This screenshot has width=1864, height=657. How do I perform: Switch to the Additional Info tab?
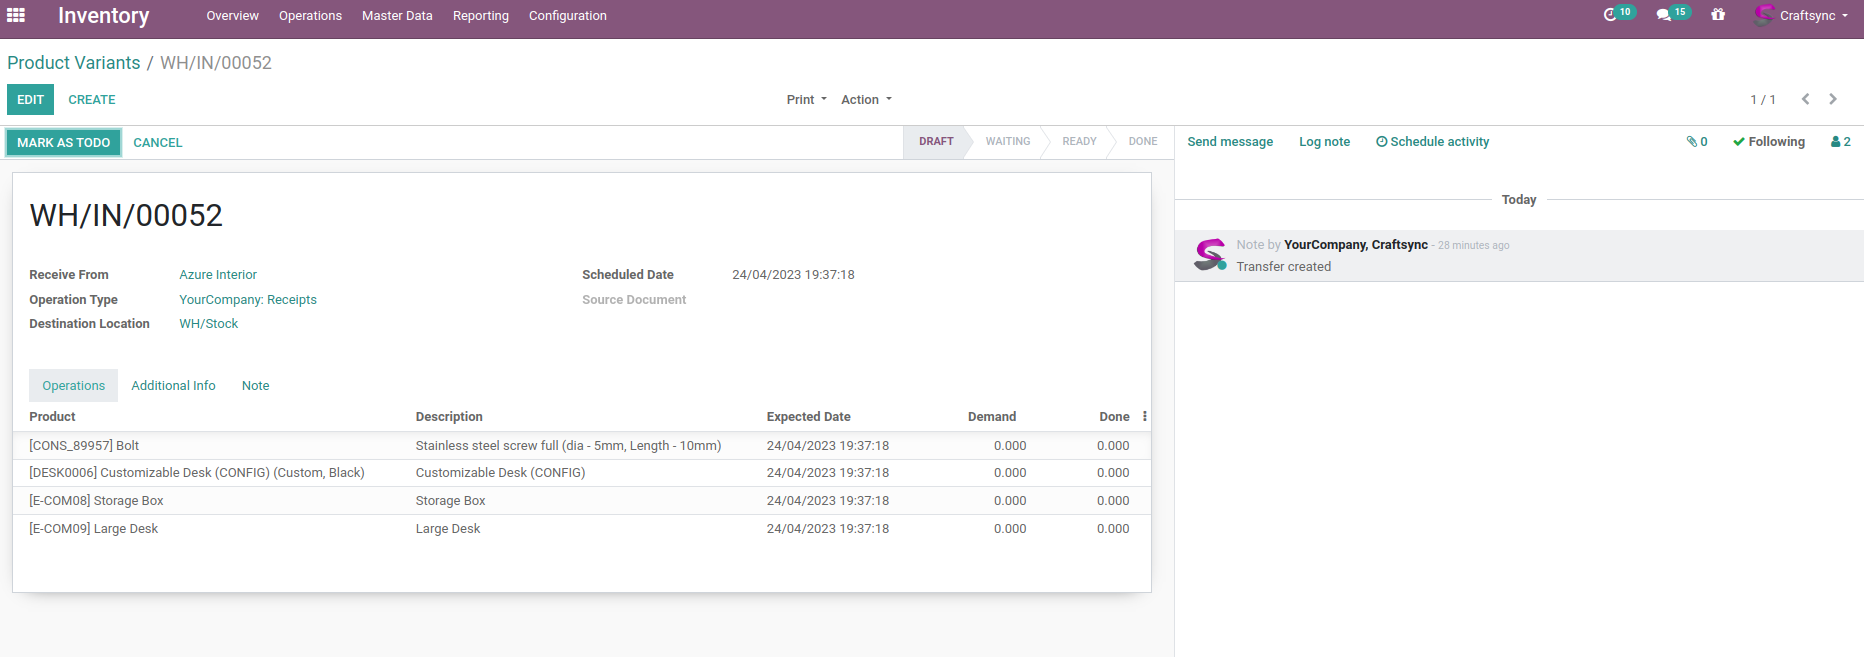(173, 386)
